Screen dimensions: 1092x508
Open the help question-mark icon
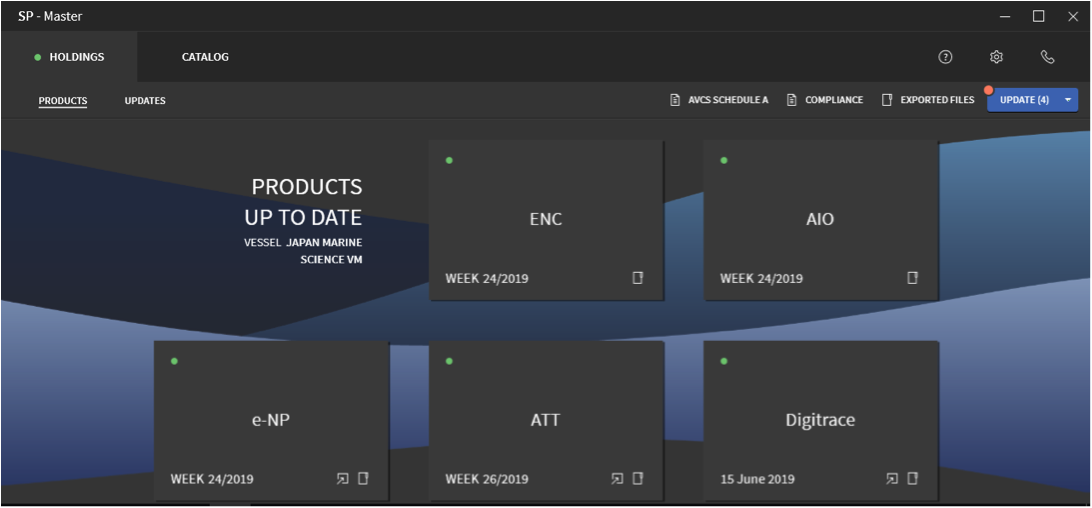coord(945,57)
